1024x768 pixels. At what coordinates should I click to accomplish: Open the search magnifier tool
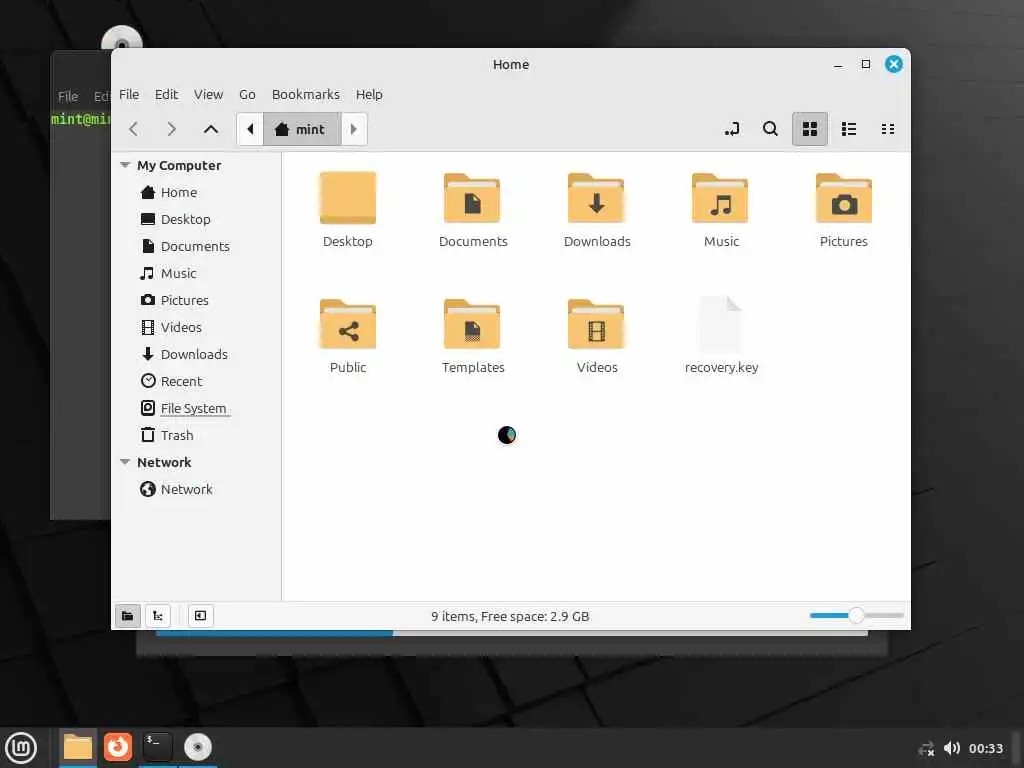click(771, 129)
